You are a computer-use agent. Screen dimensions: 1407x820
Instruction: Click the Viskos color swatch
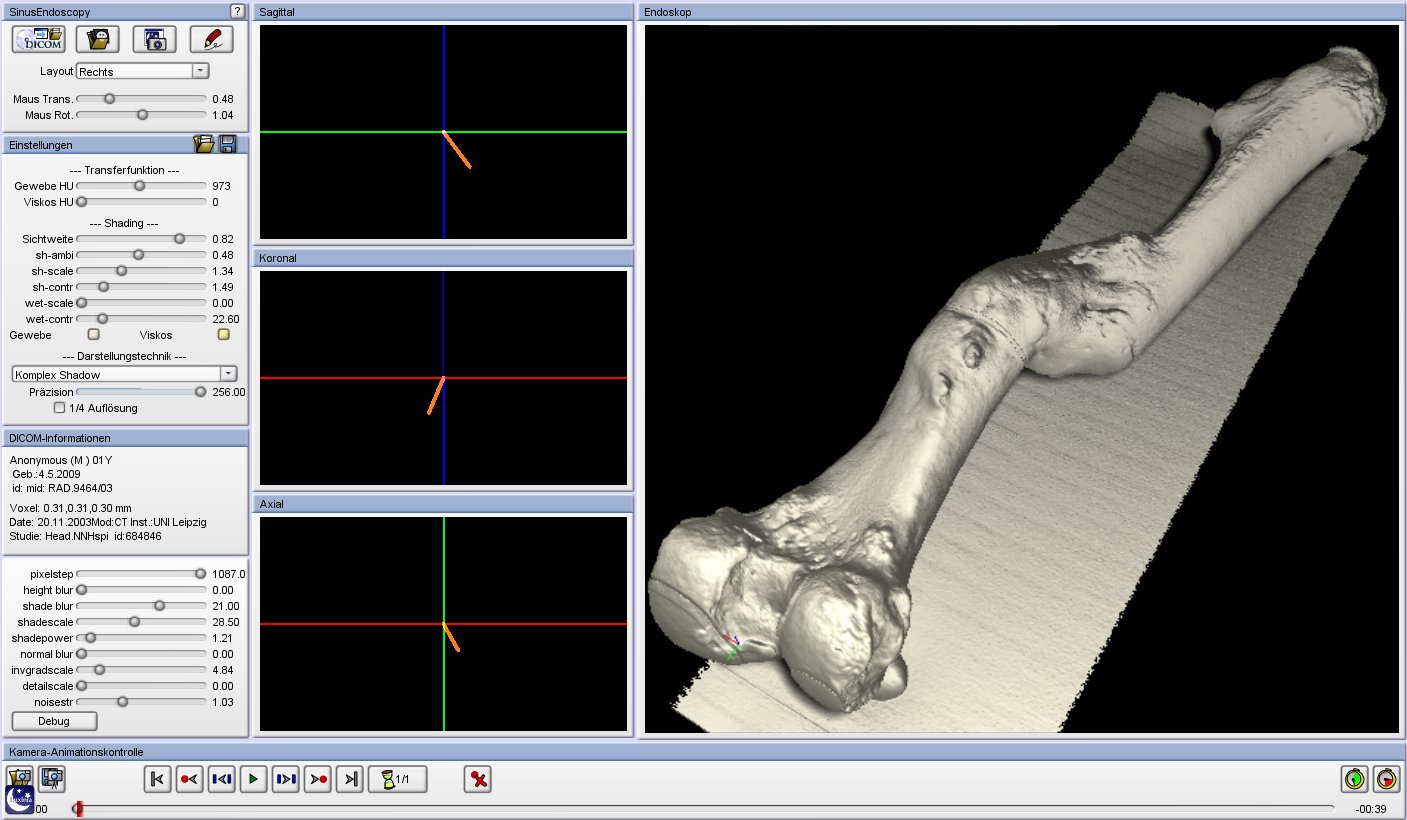pos(224,335)
